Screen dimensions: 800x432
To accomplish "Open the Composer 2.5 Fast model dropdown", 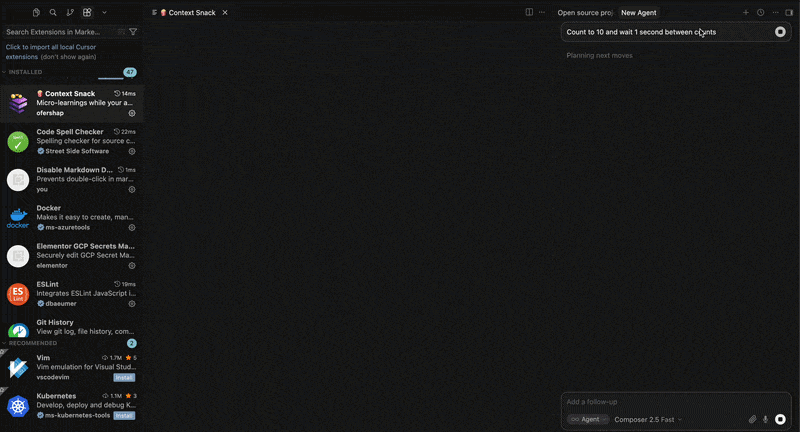I will [x=648, y=419].
